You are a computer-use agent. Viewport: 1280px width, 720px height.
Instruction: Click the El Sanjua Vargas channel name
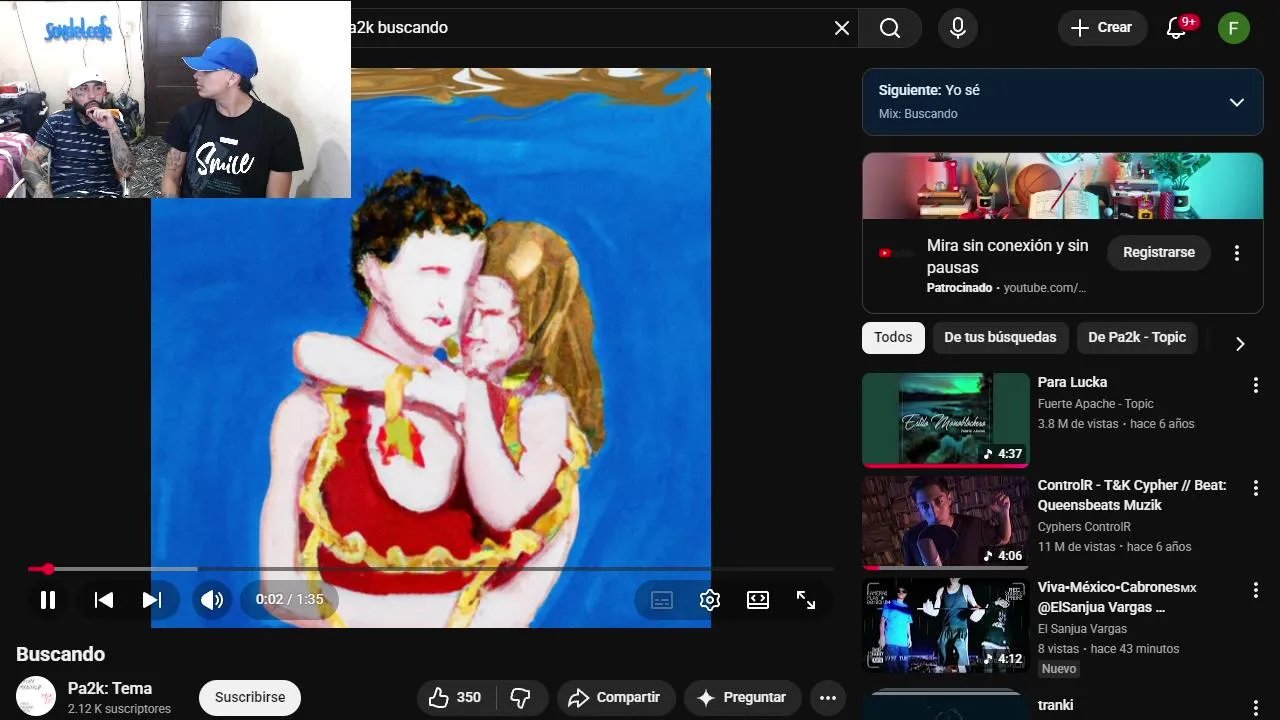pos(1082,629)
